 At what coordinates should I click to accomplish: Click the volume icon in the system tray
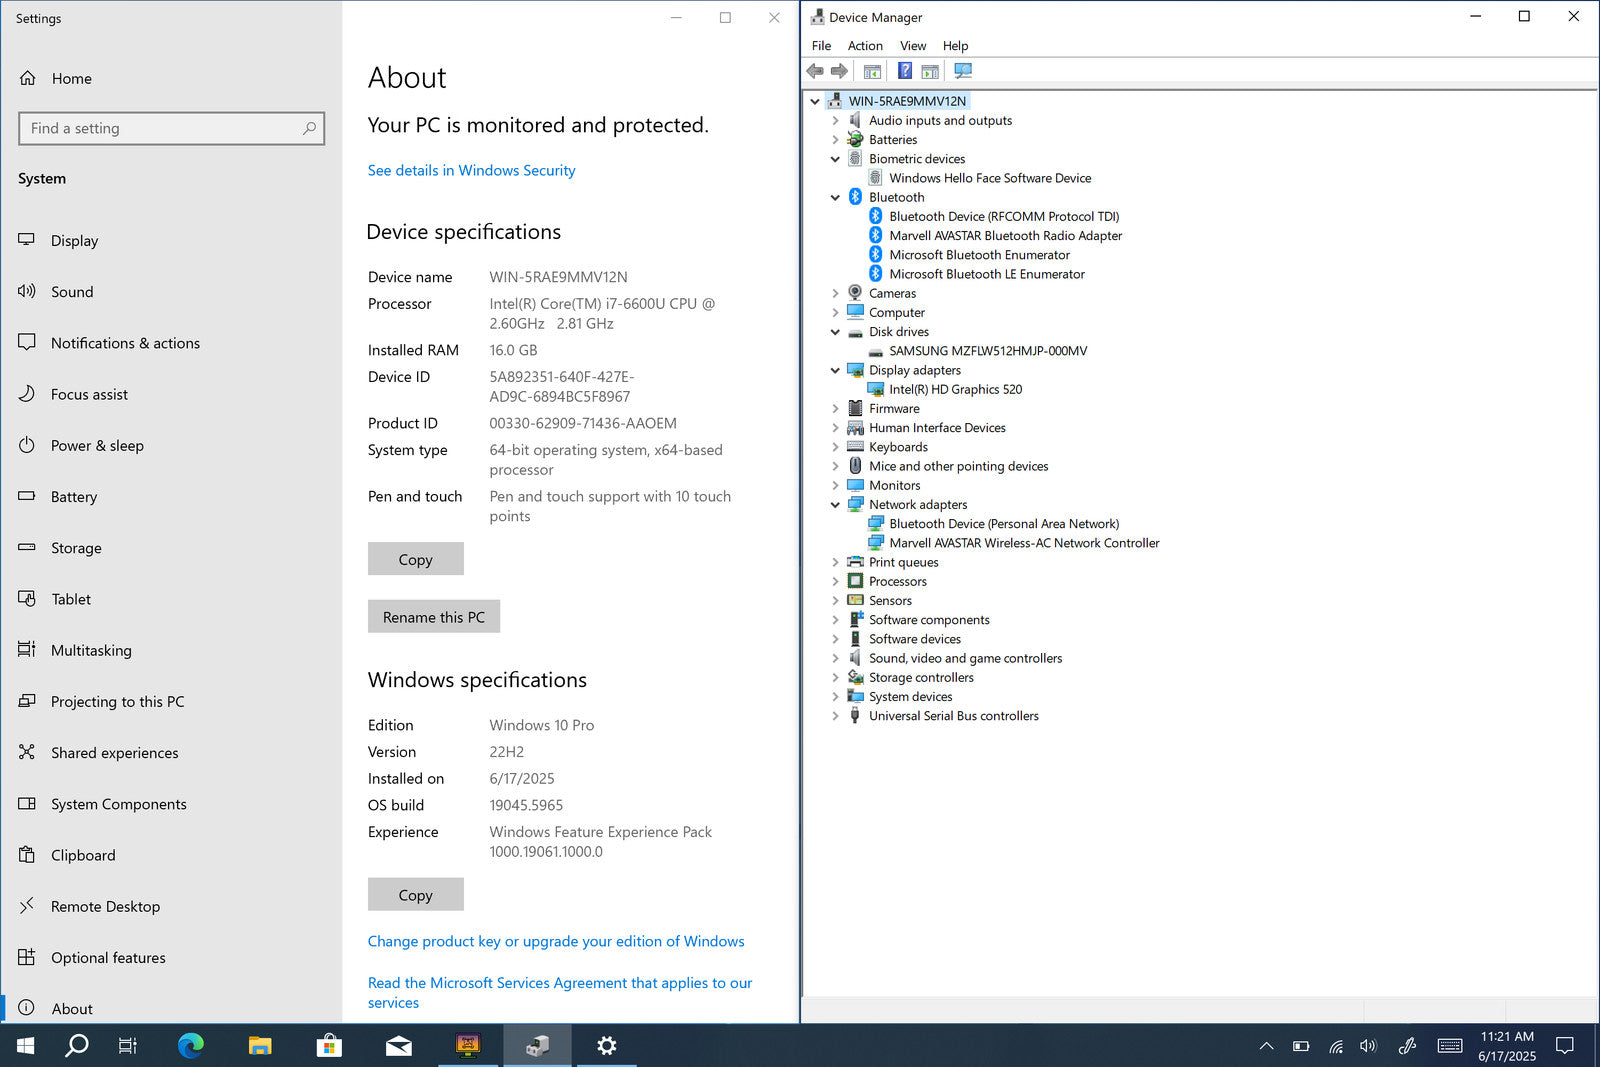tap(1369, 1046)
